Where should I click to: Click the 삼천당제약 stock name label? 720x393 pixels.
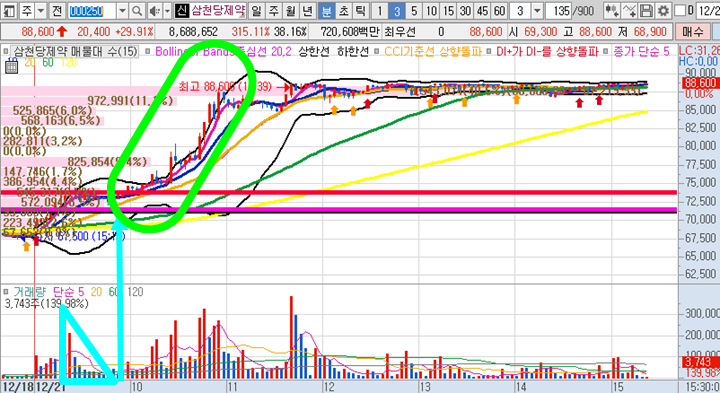pos(219,10)
